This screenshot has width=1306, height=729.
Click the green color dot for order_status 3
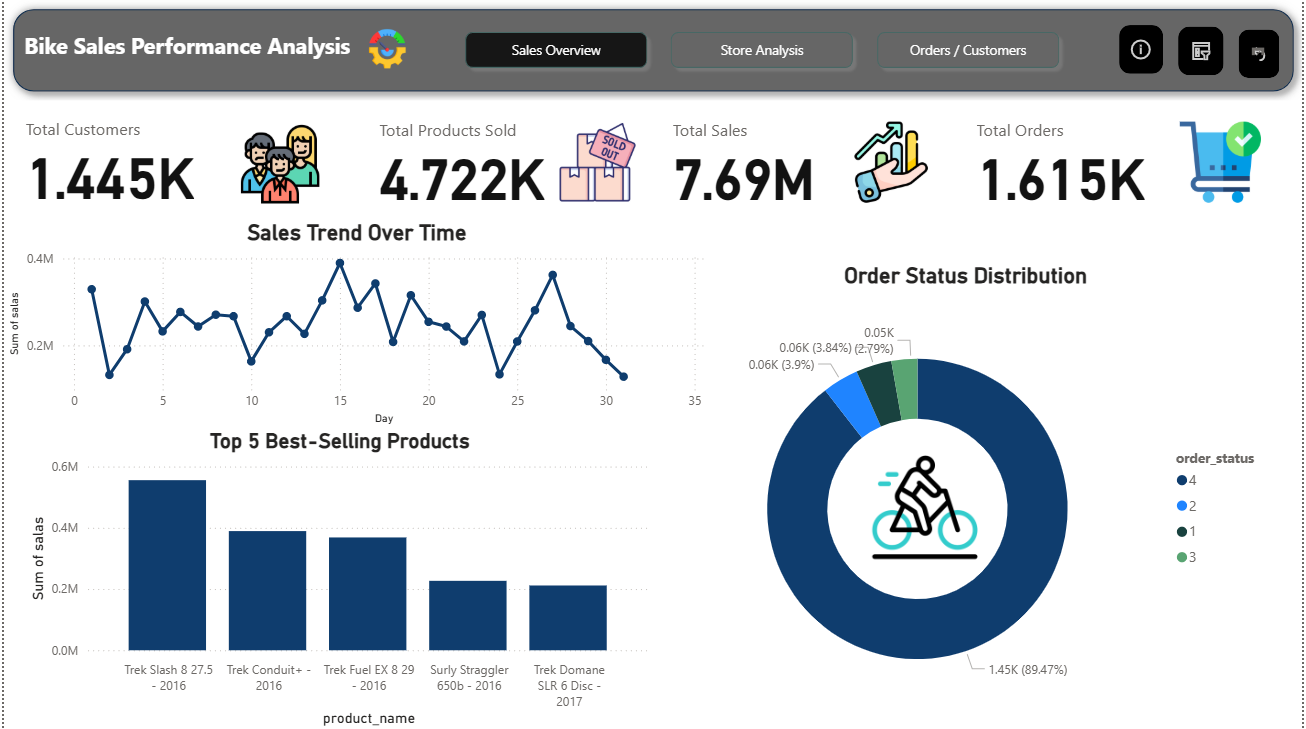tap(1179, 557)
